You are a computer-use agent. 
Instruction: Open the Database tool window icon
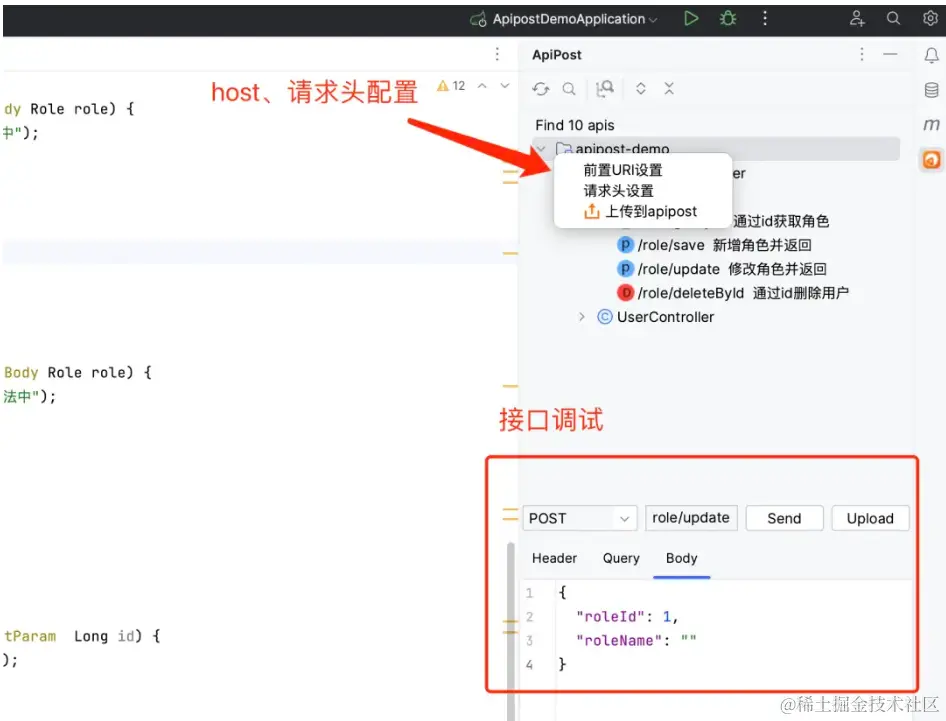pos(932,91)
